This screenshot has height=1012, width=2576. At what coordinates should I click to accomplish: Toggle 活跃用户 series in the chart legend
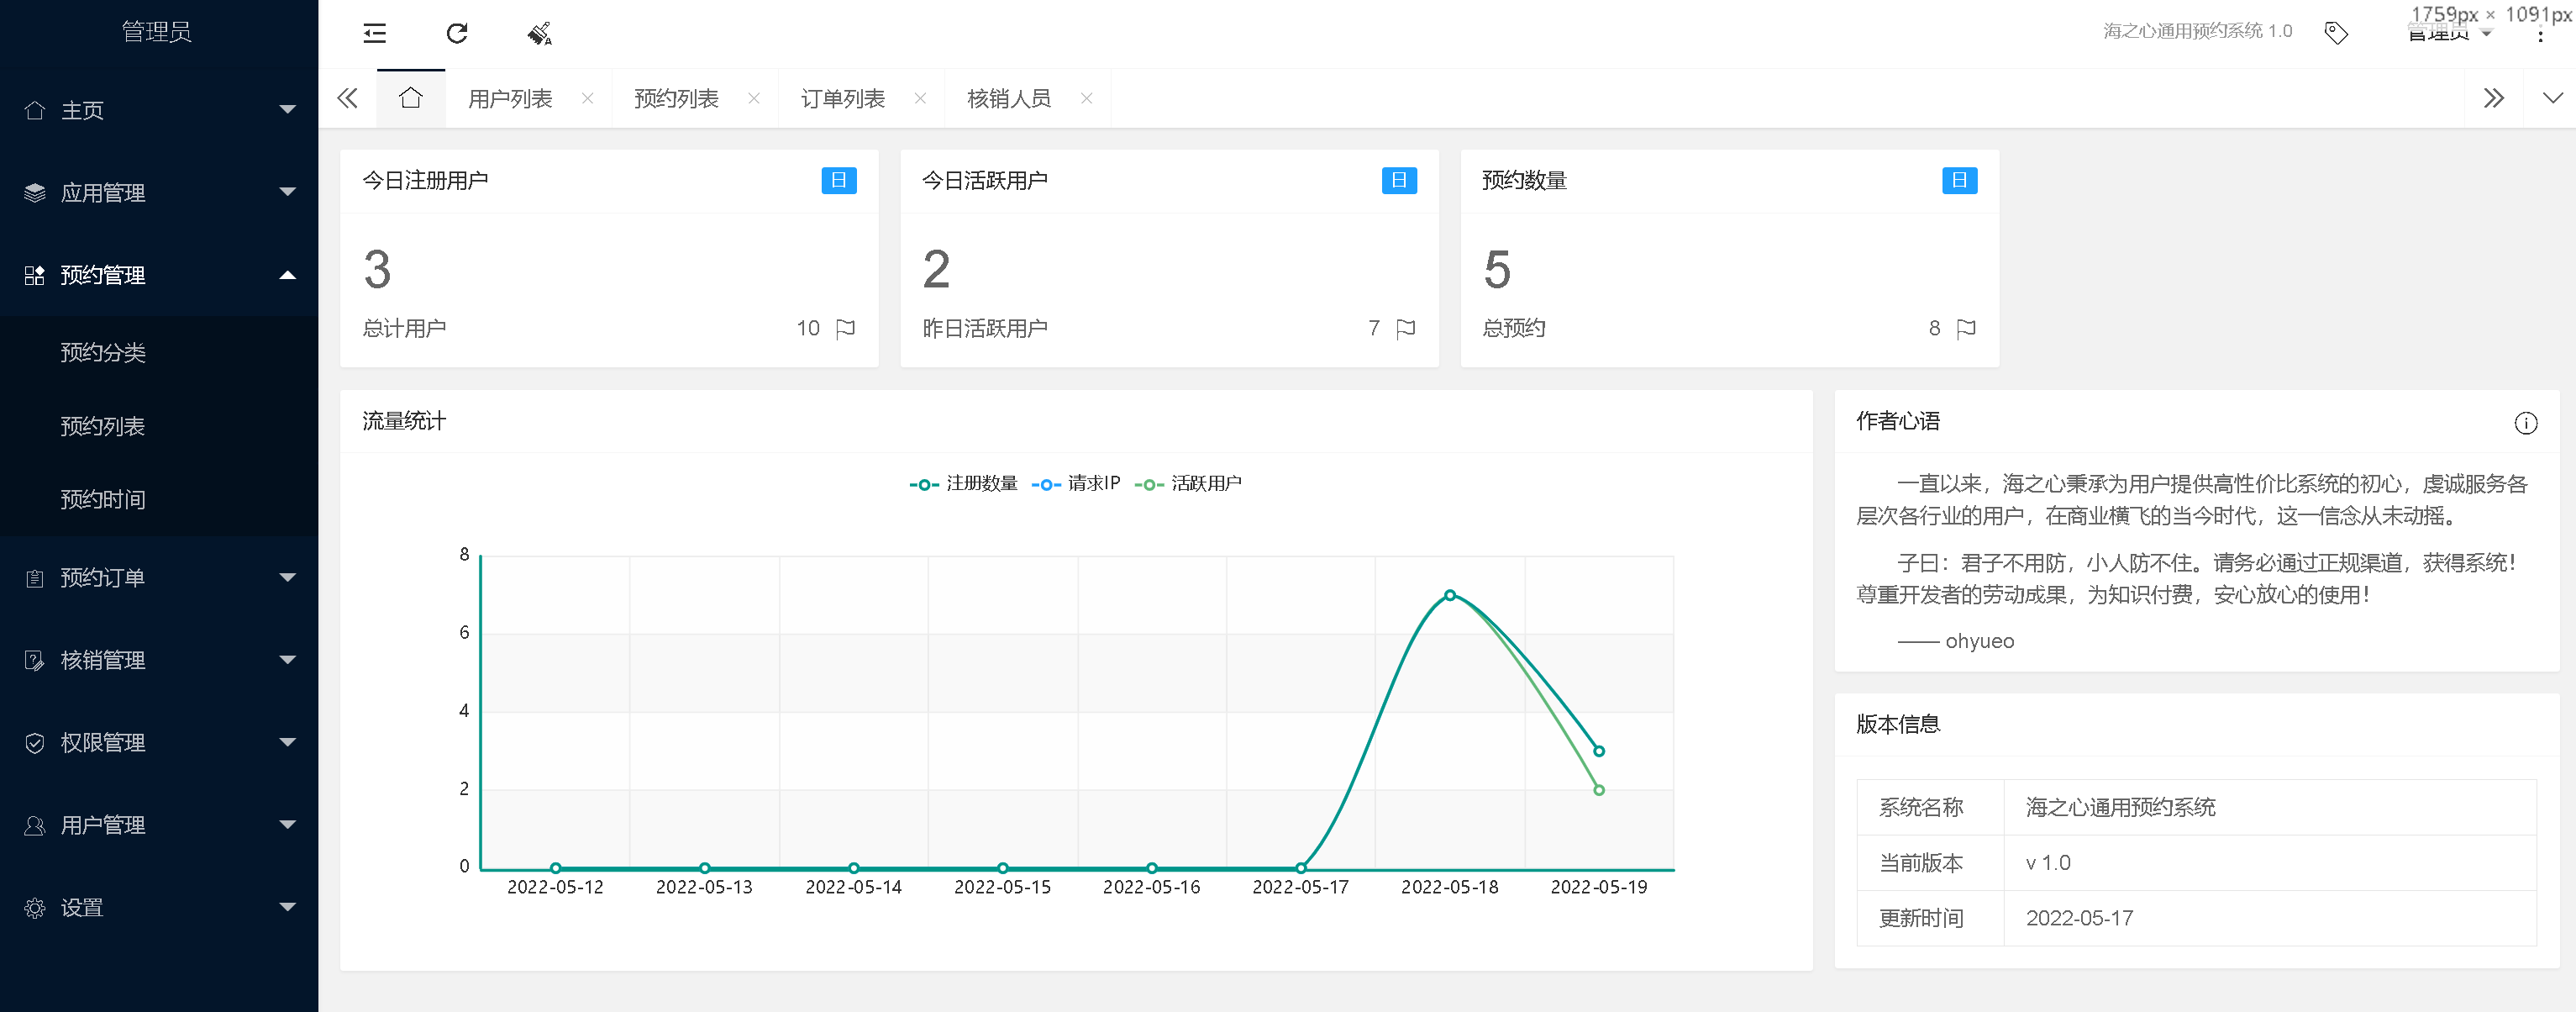point(1188,484)
